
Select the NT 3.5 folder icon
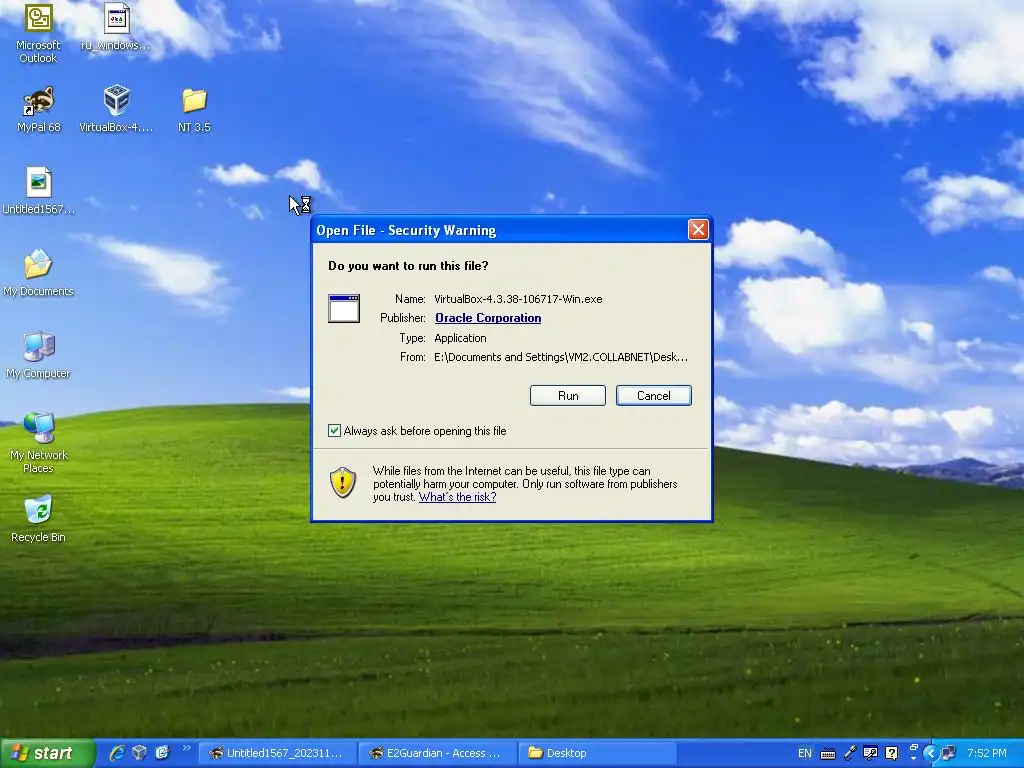tap(194, 110)
